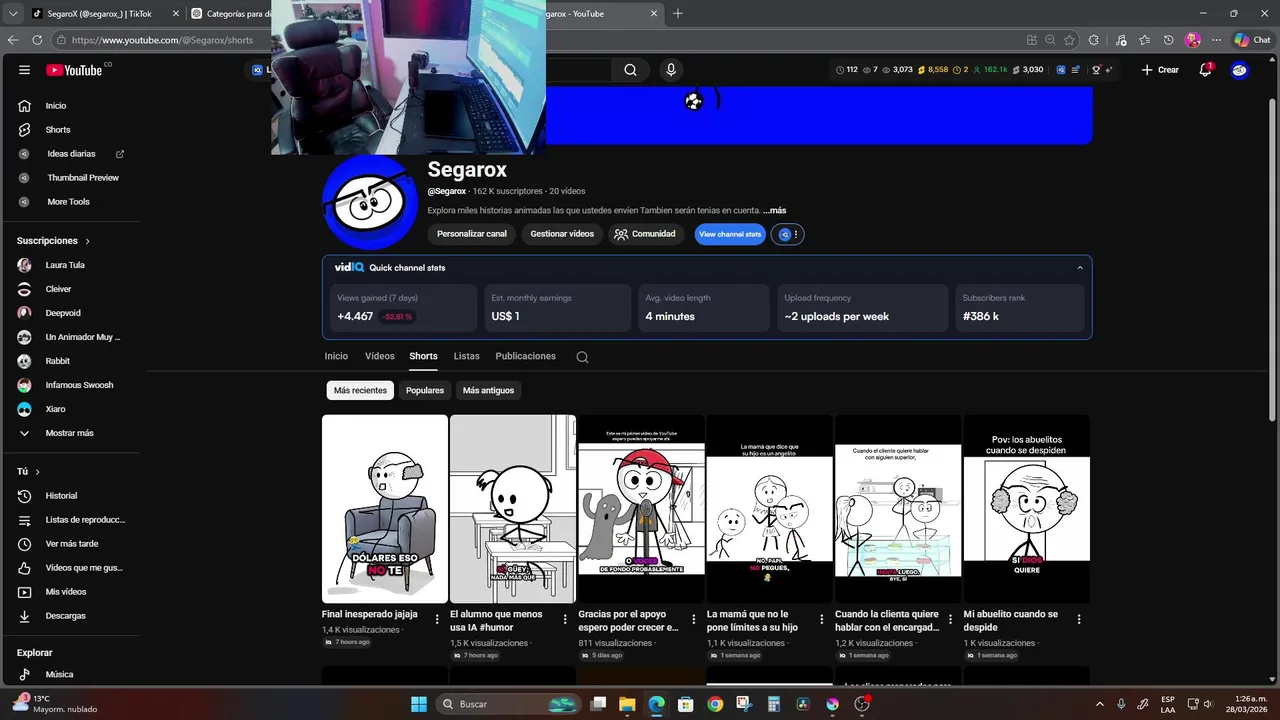Open browser settings three-dot menu
1280x720 pixels.
pyautogui.click(x=1216, y=40)
